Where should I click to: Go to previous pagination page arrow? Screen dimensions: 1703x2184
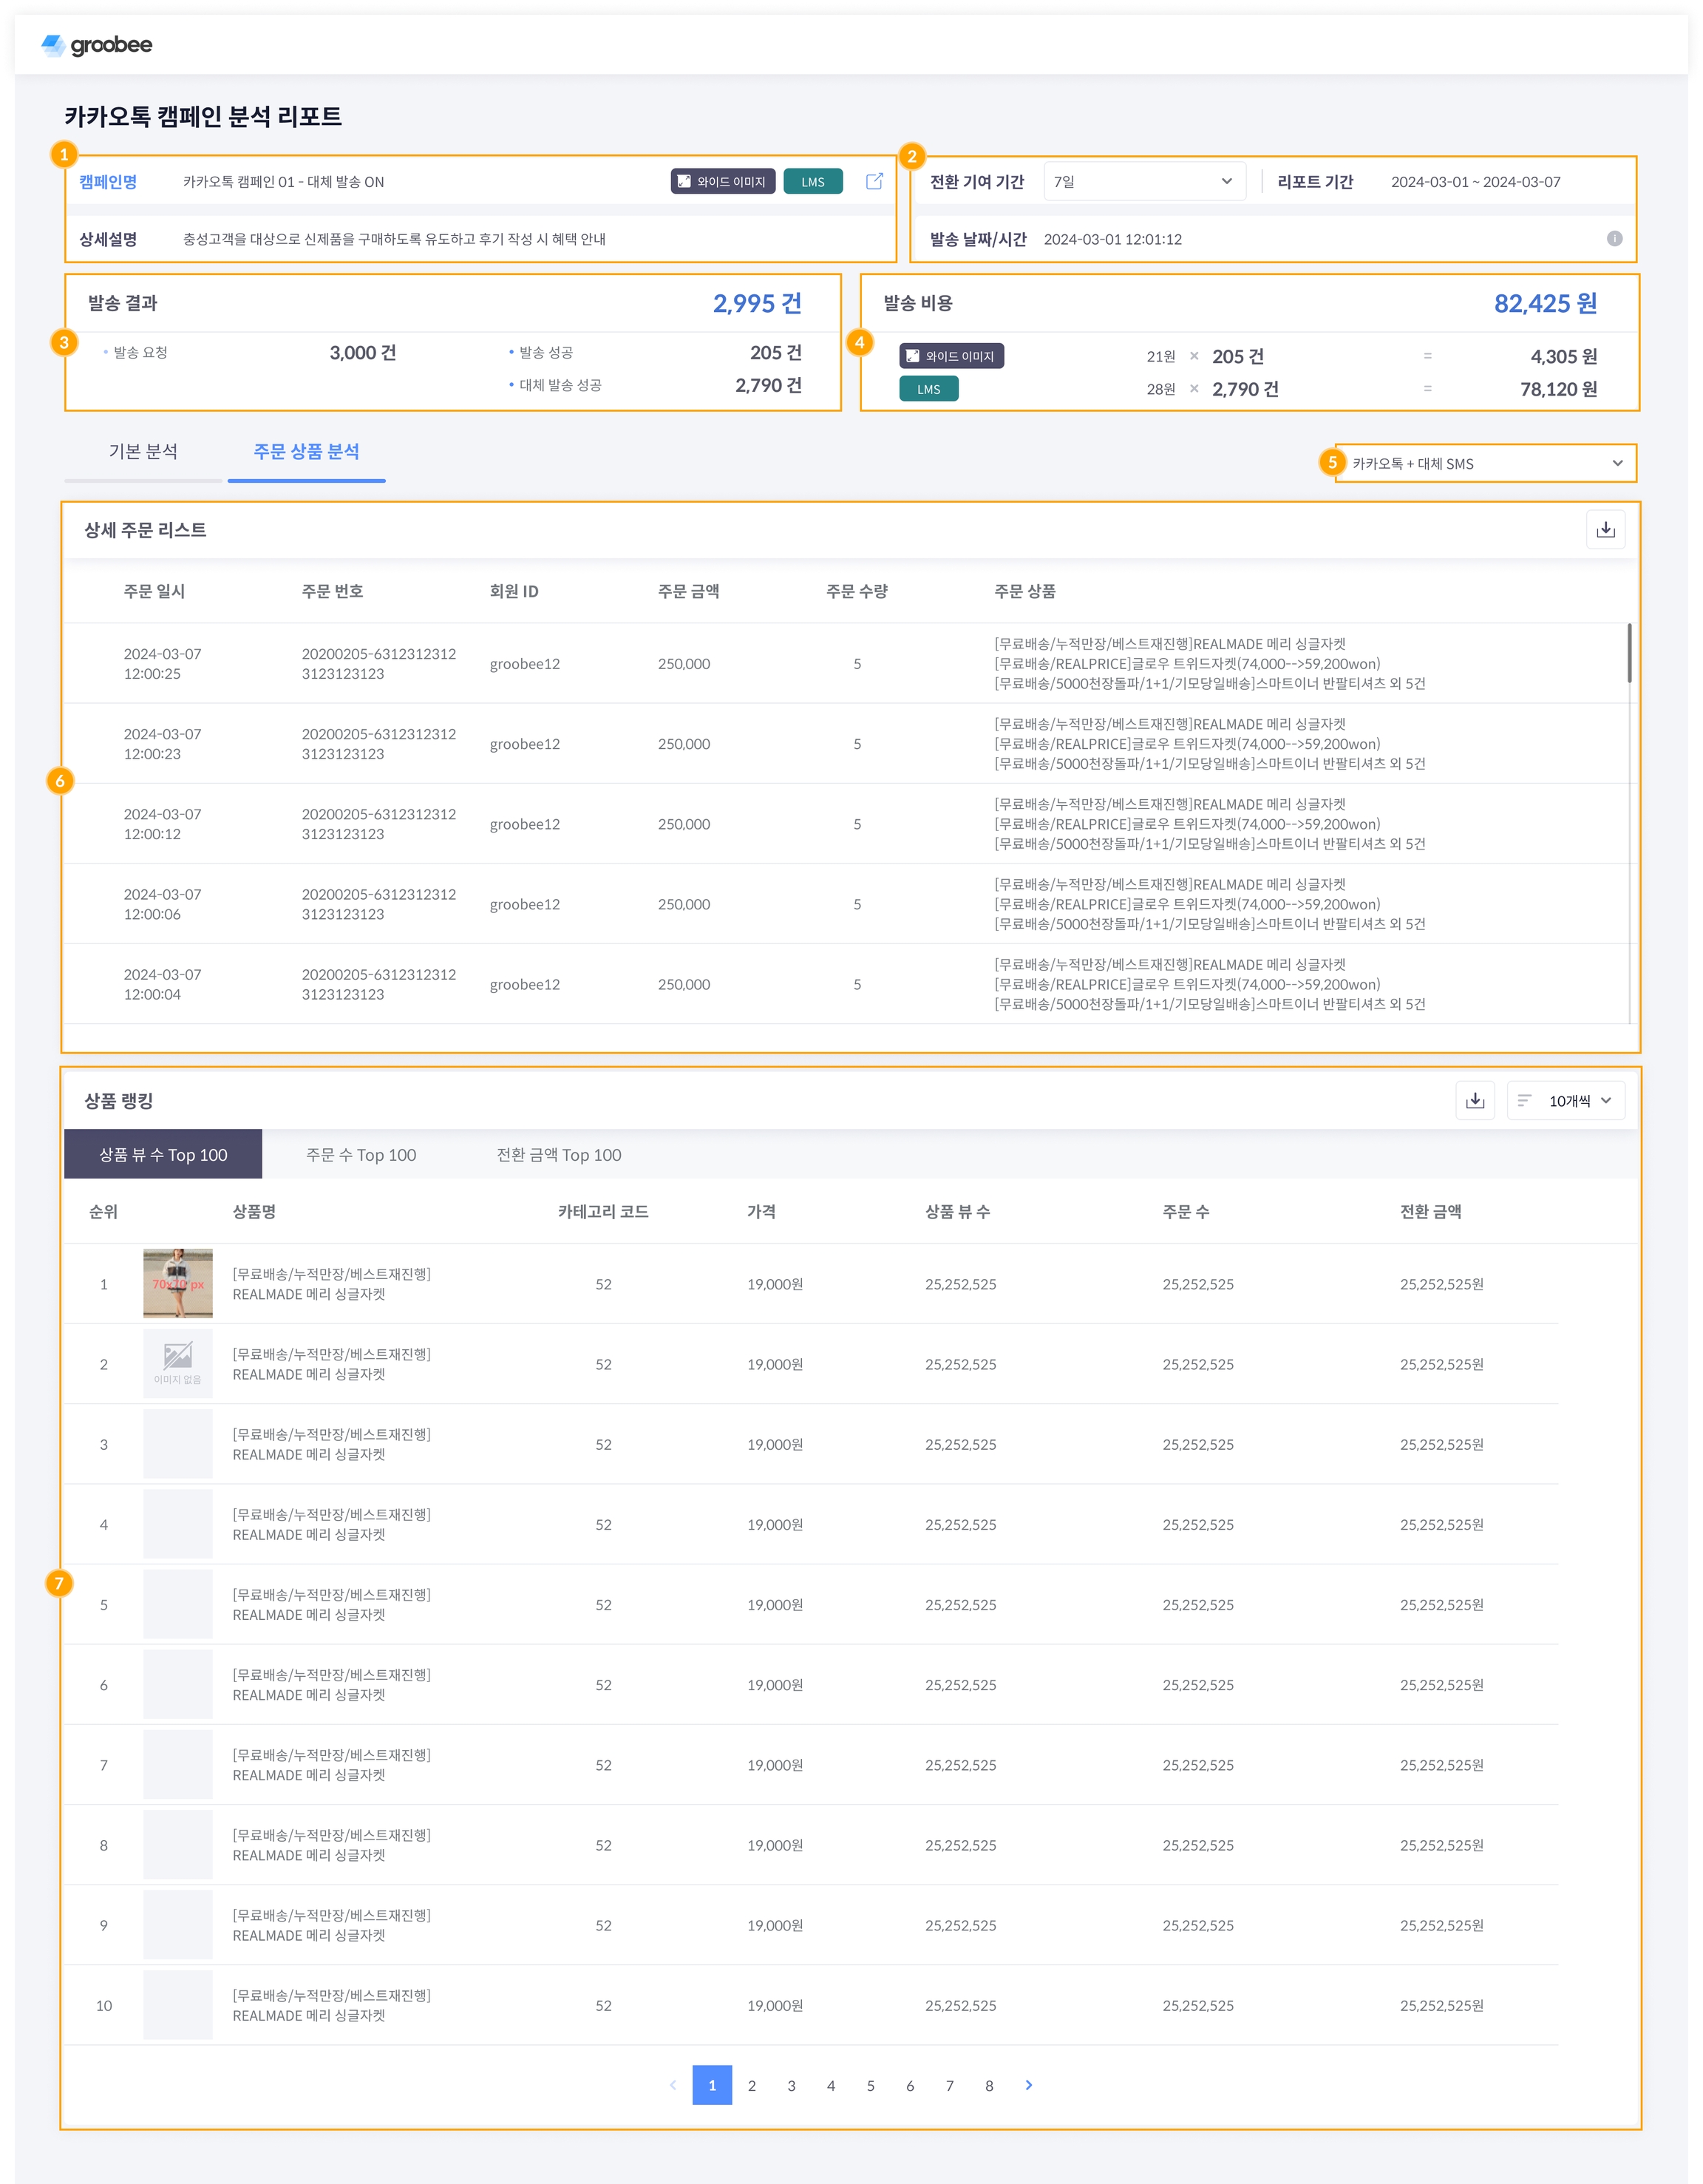[x=672, y=2085]
